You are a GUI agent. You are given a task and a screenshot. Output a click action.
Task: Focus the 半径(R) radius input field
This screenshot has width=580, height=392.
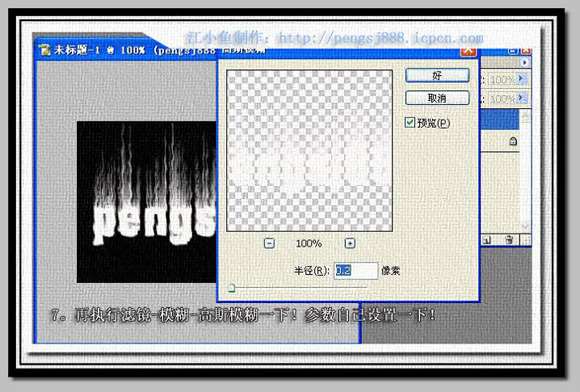355,271
